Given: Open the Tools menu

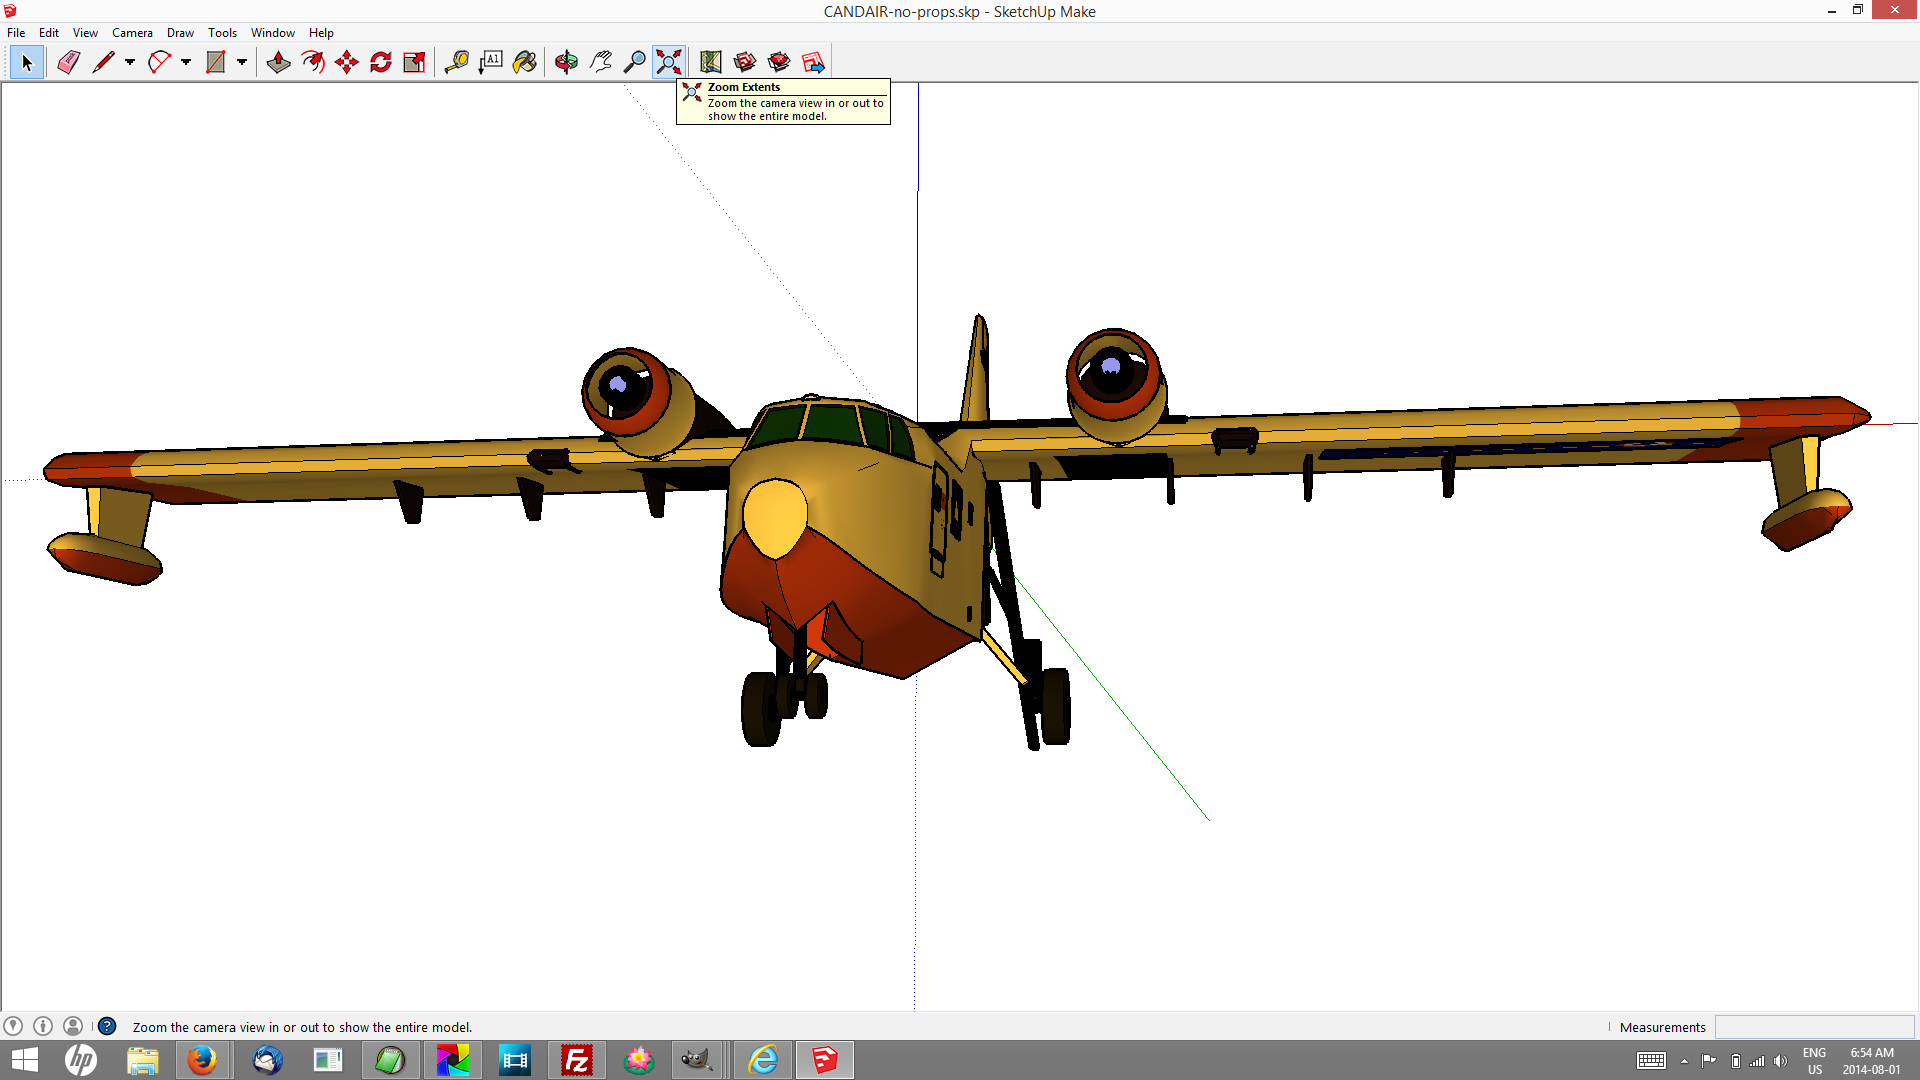Looking at the screenshot, I should point(222,33).
